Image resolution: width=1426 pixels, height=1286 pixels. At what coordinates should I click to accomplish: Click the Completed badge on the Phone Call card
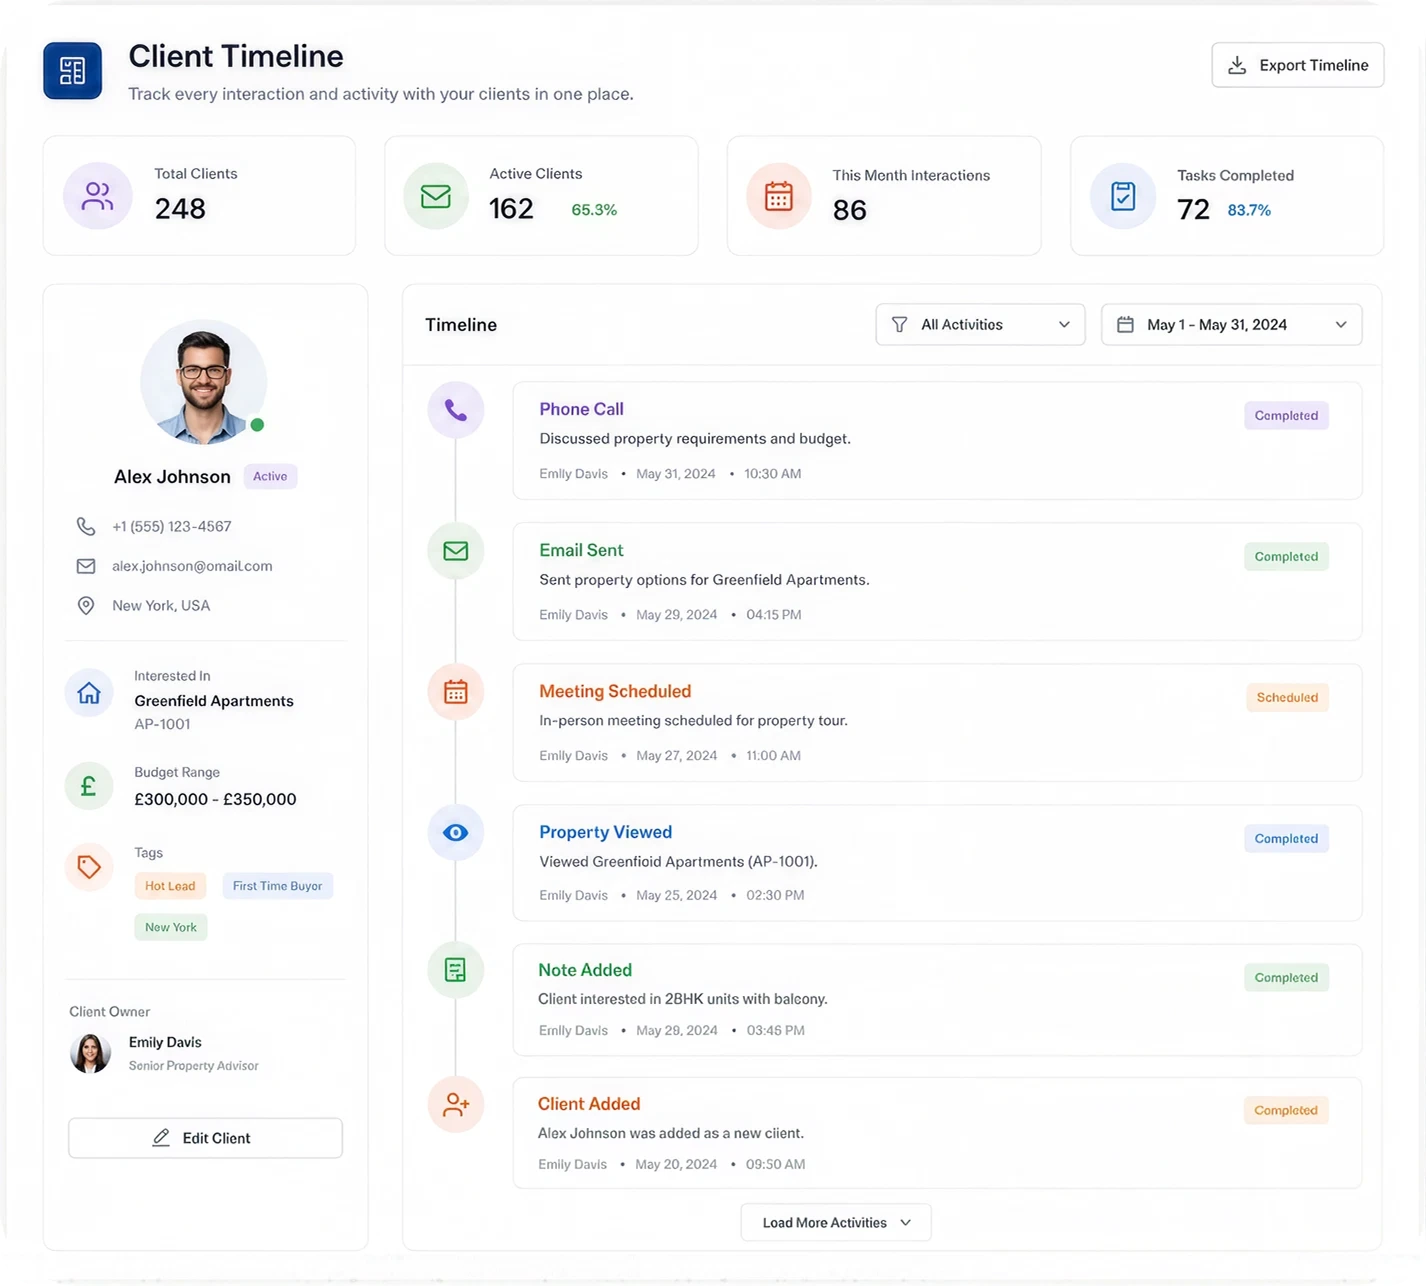1286,416
